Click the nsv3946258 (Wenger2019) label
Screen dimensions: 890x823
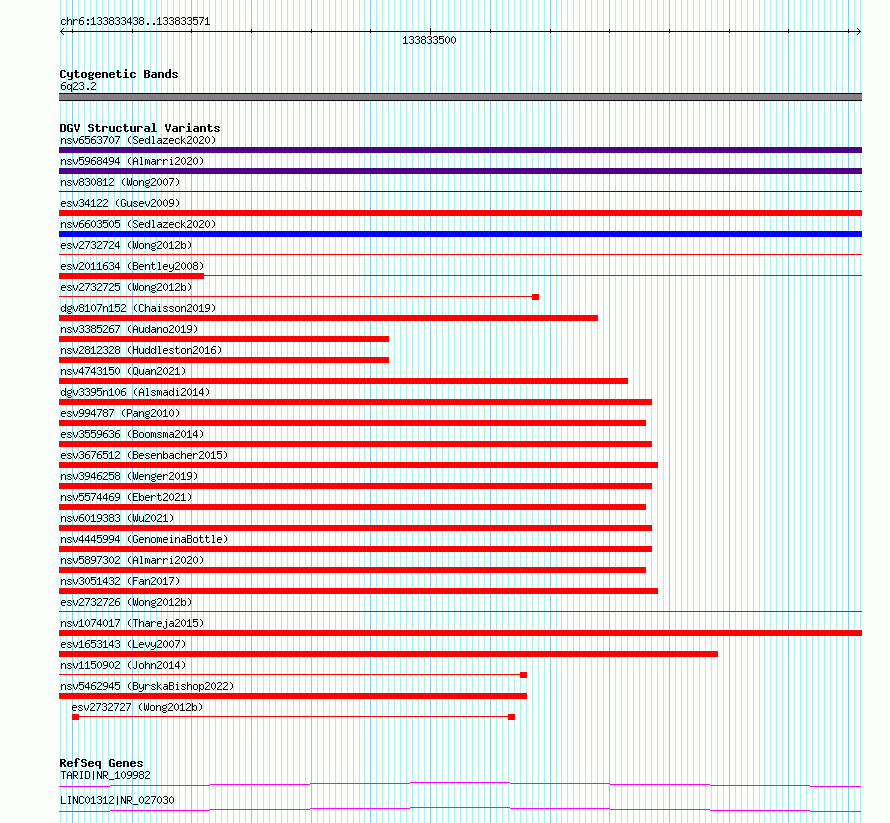[x=129, y=476]
